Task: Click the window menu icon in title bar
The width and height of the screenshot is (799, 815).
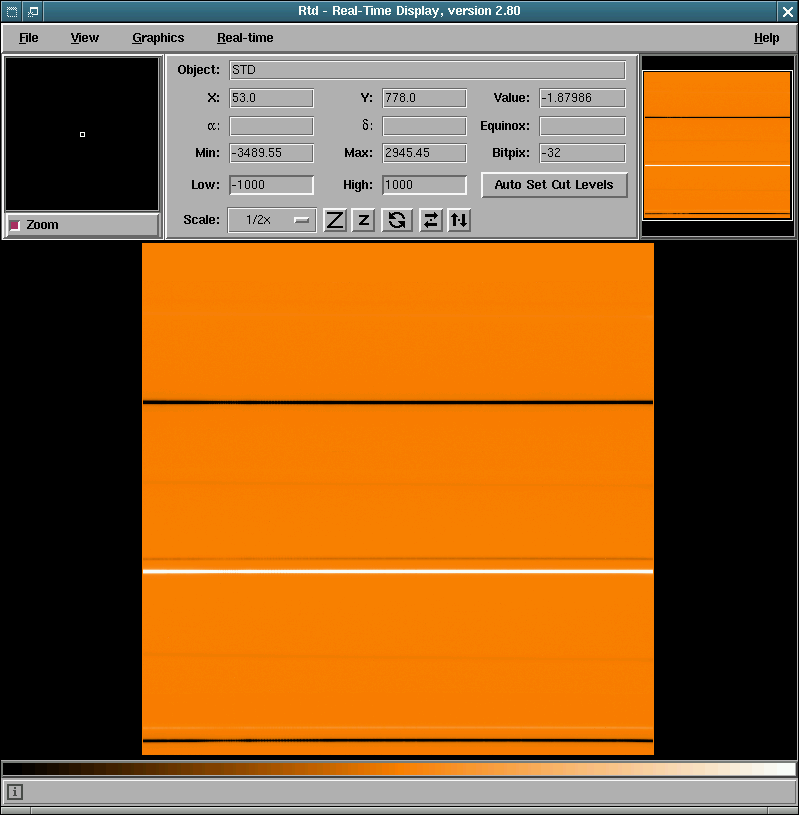Action: coord(11,11)
